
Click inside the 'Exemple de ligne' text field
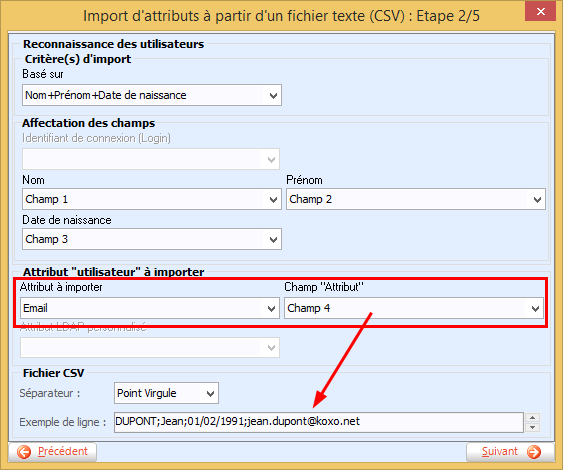point(318,422)
